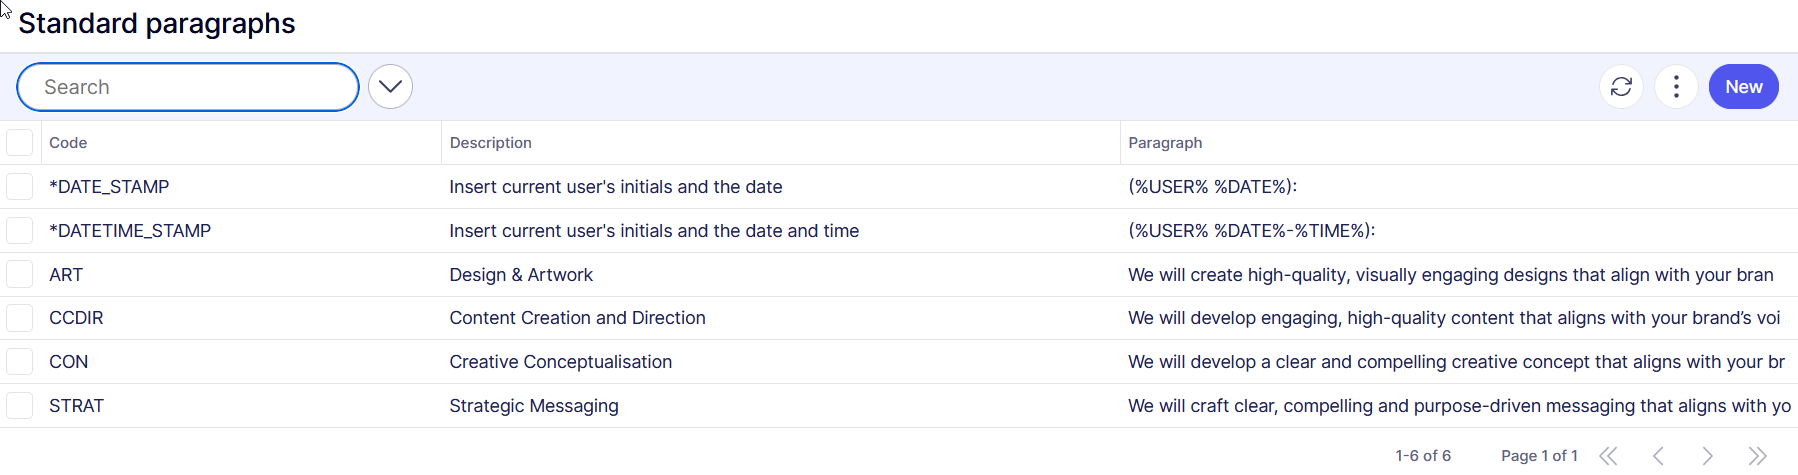Open the three-dot more options menu
The width and height of the screenshot is (1798, 475).
[x=1676, y=87]
